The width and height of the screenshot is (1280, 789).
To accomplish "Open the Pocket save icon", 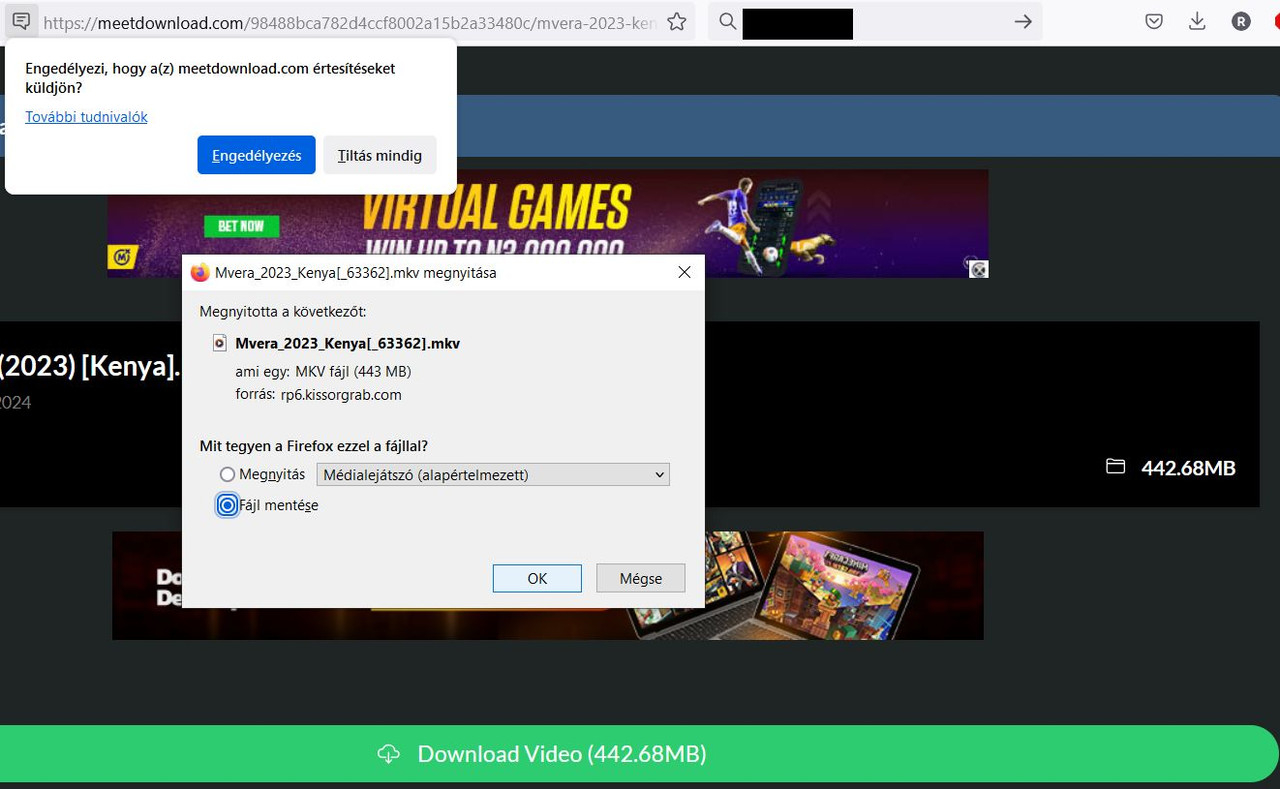I will [1154, 21].
